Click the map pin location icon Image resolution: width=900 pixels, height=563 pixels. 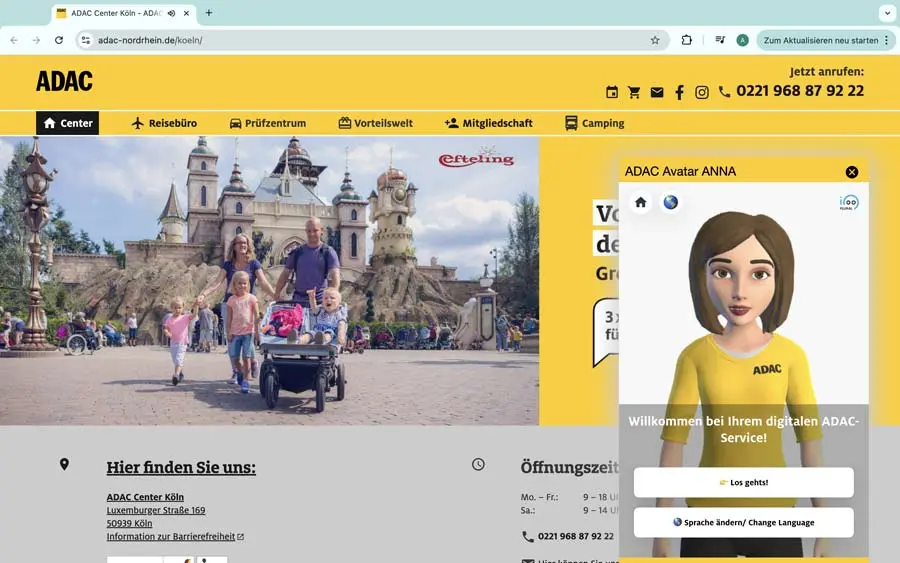pos(64,464)
